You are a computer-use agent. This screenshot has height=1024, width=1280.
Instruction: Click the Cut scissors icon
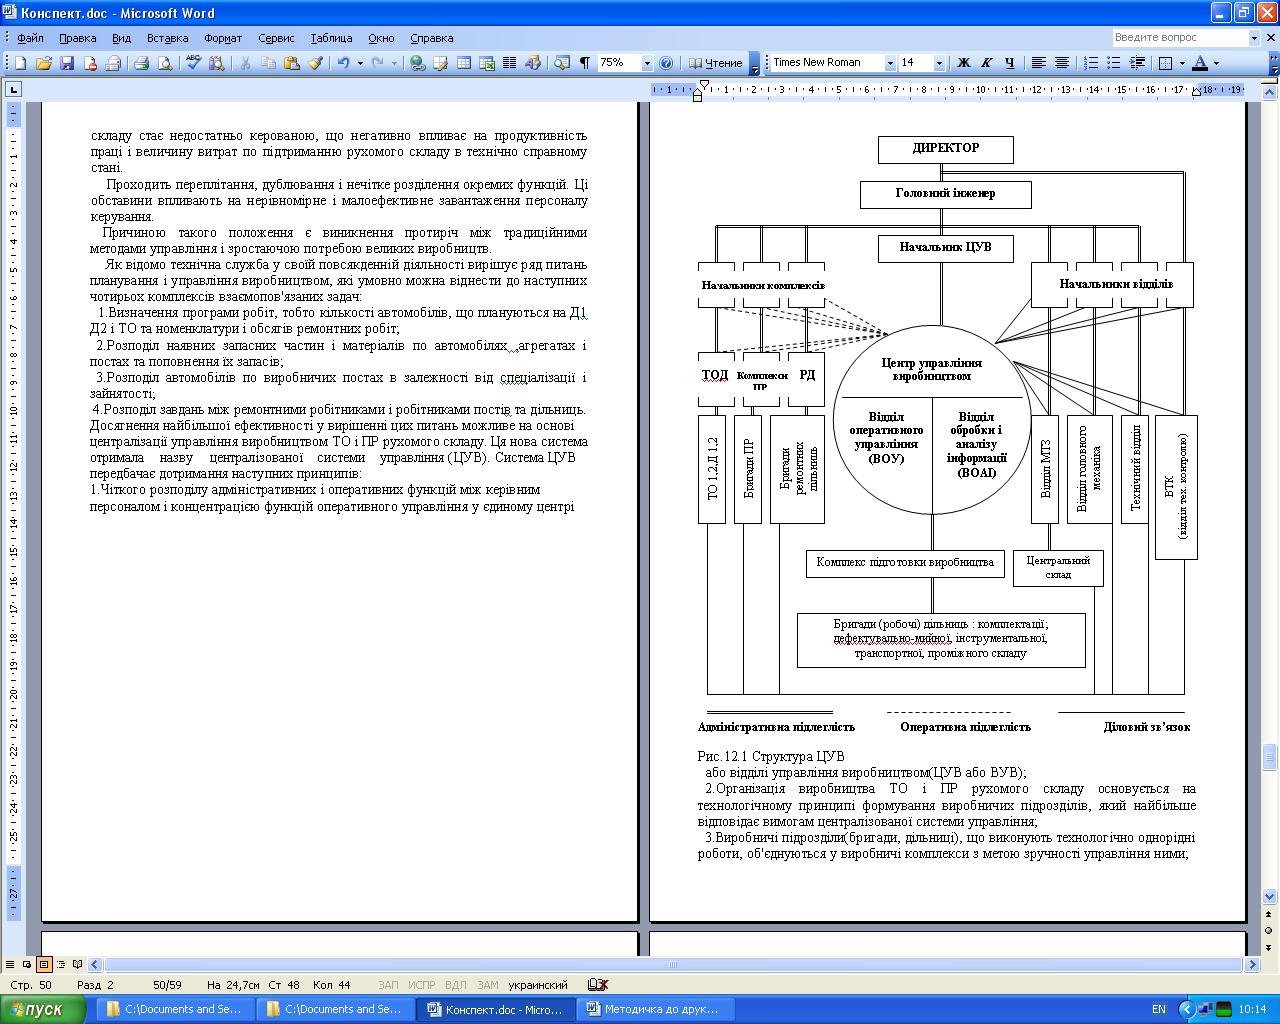(x=245, y=63)
